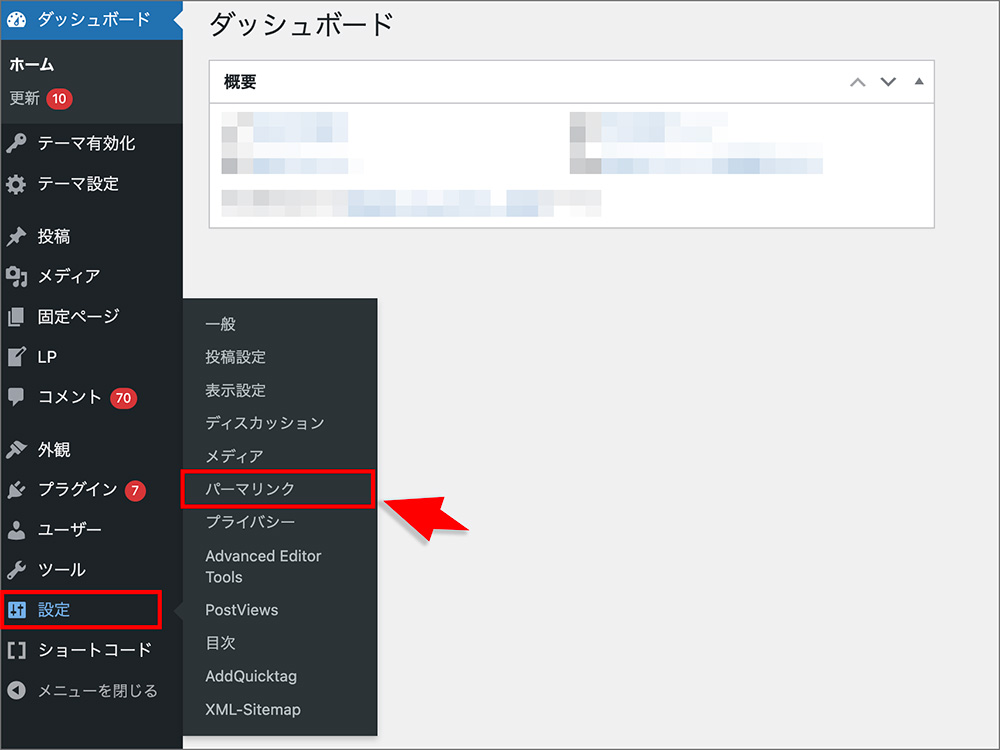This screenshot has height=750, width=1000.
Task: Open 更新 updates page
Action: pyautogui.click(x=24, y=98)
